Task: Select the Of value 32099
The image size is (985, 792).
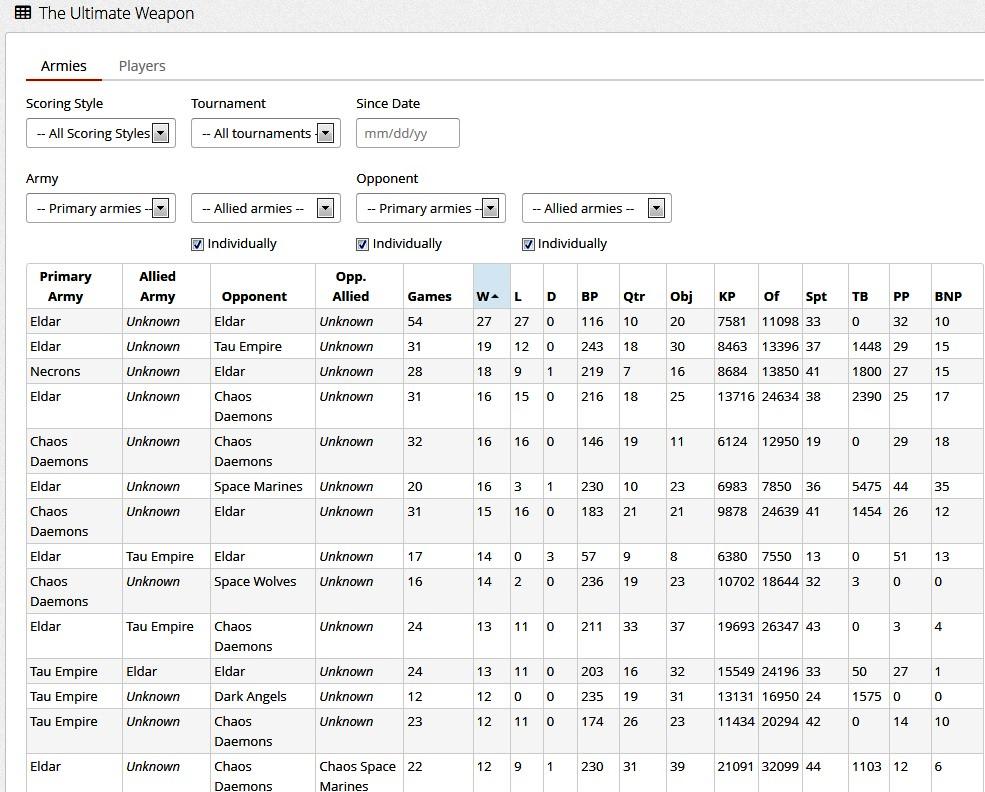Action: 780,767
